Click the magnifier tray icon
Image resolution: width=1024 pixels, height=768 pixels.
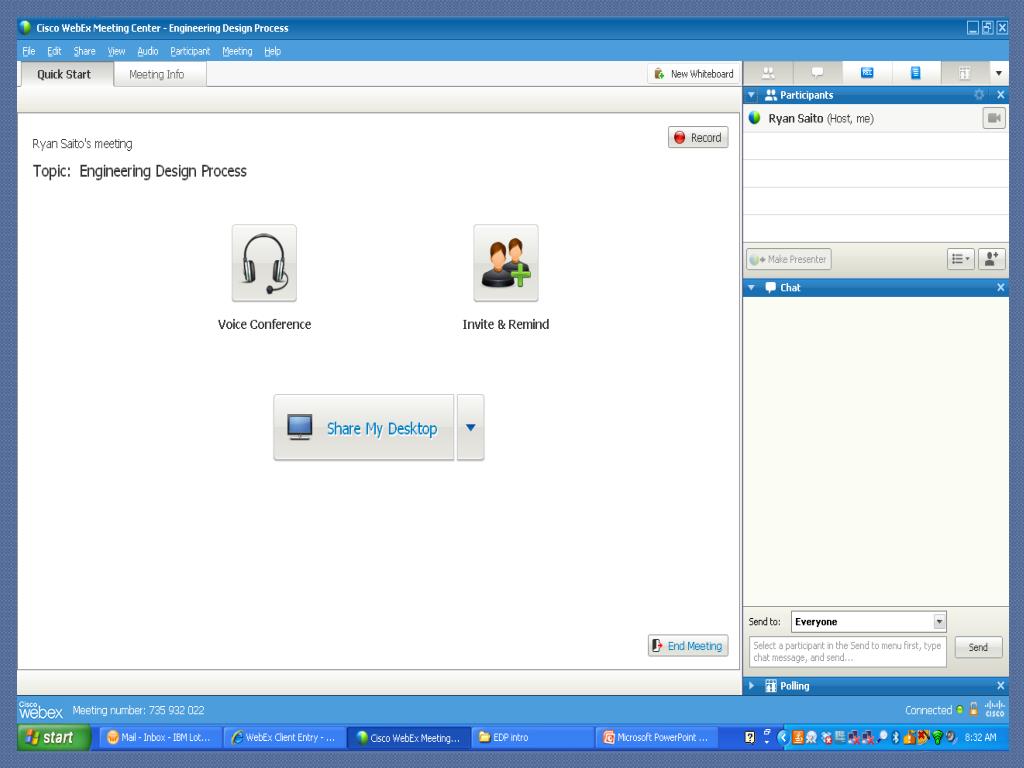point(882,737)
